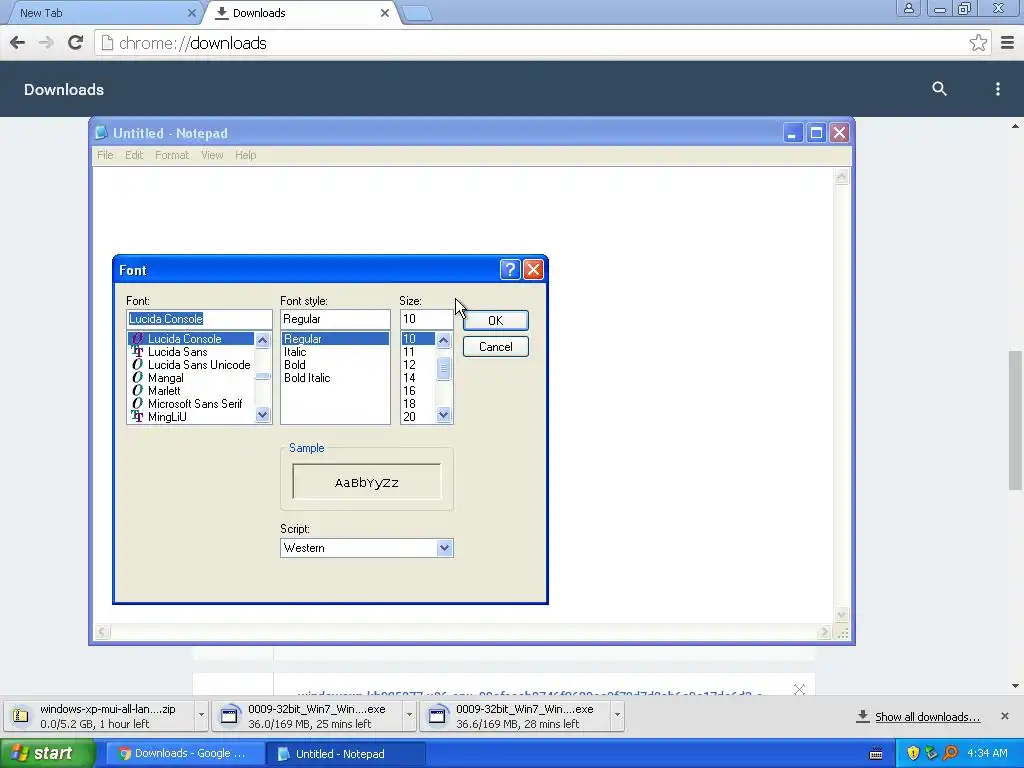The width and height of the screenshot is (1024, 768).
Task: Click keyboard icon in taskbar
Action: click(x=876, y=754)
